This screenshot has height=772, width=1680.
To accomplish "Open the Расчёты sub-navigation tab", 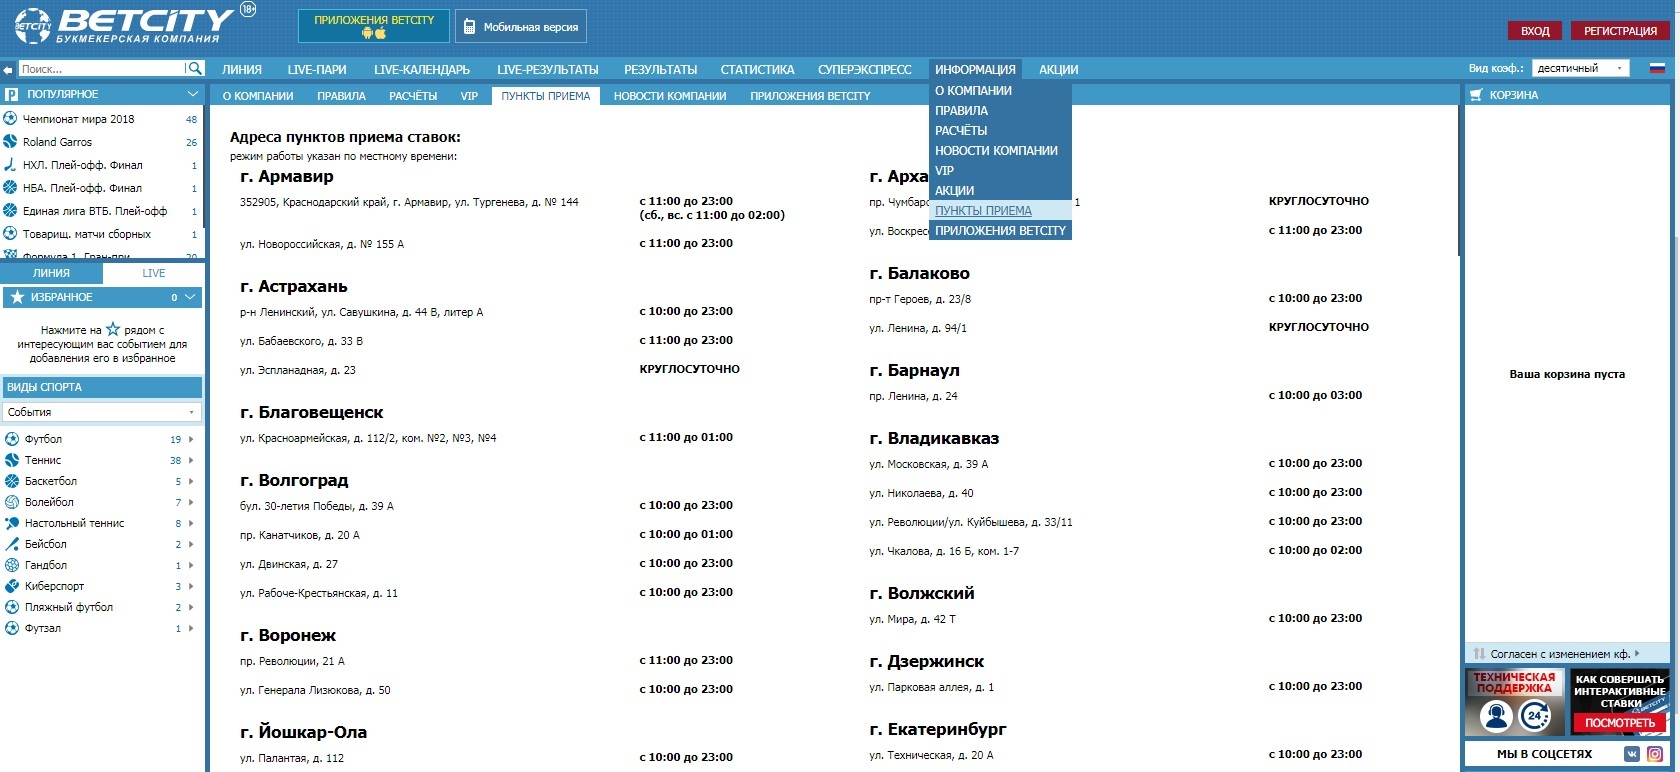I will point(413,96).
